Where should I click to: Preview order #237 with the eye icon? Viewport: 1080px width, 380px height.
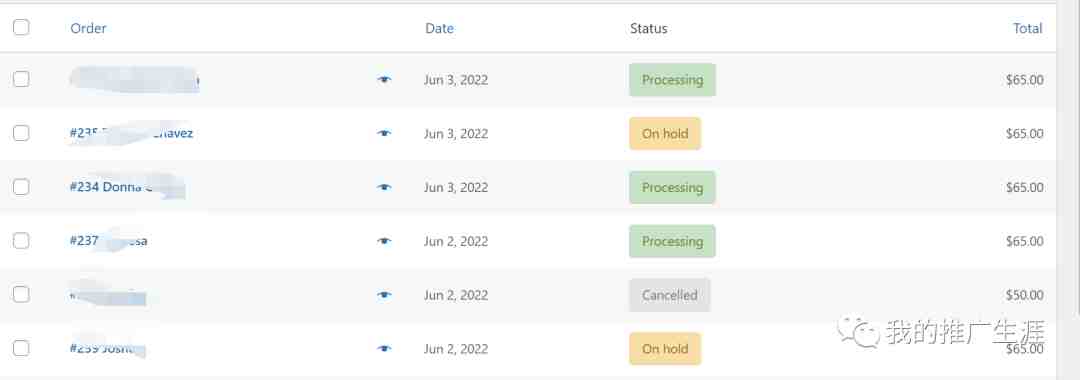(x=384, y=241)
